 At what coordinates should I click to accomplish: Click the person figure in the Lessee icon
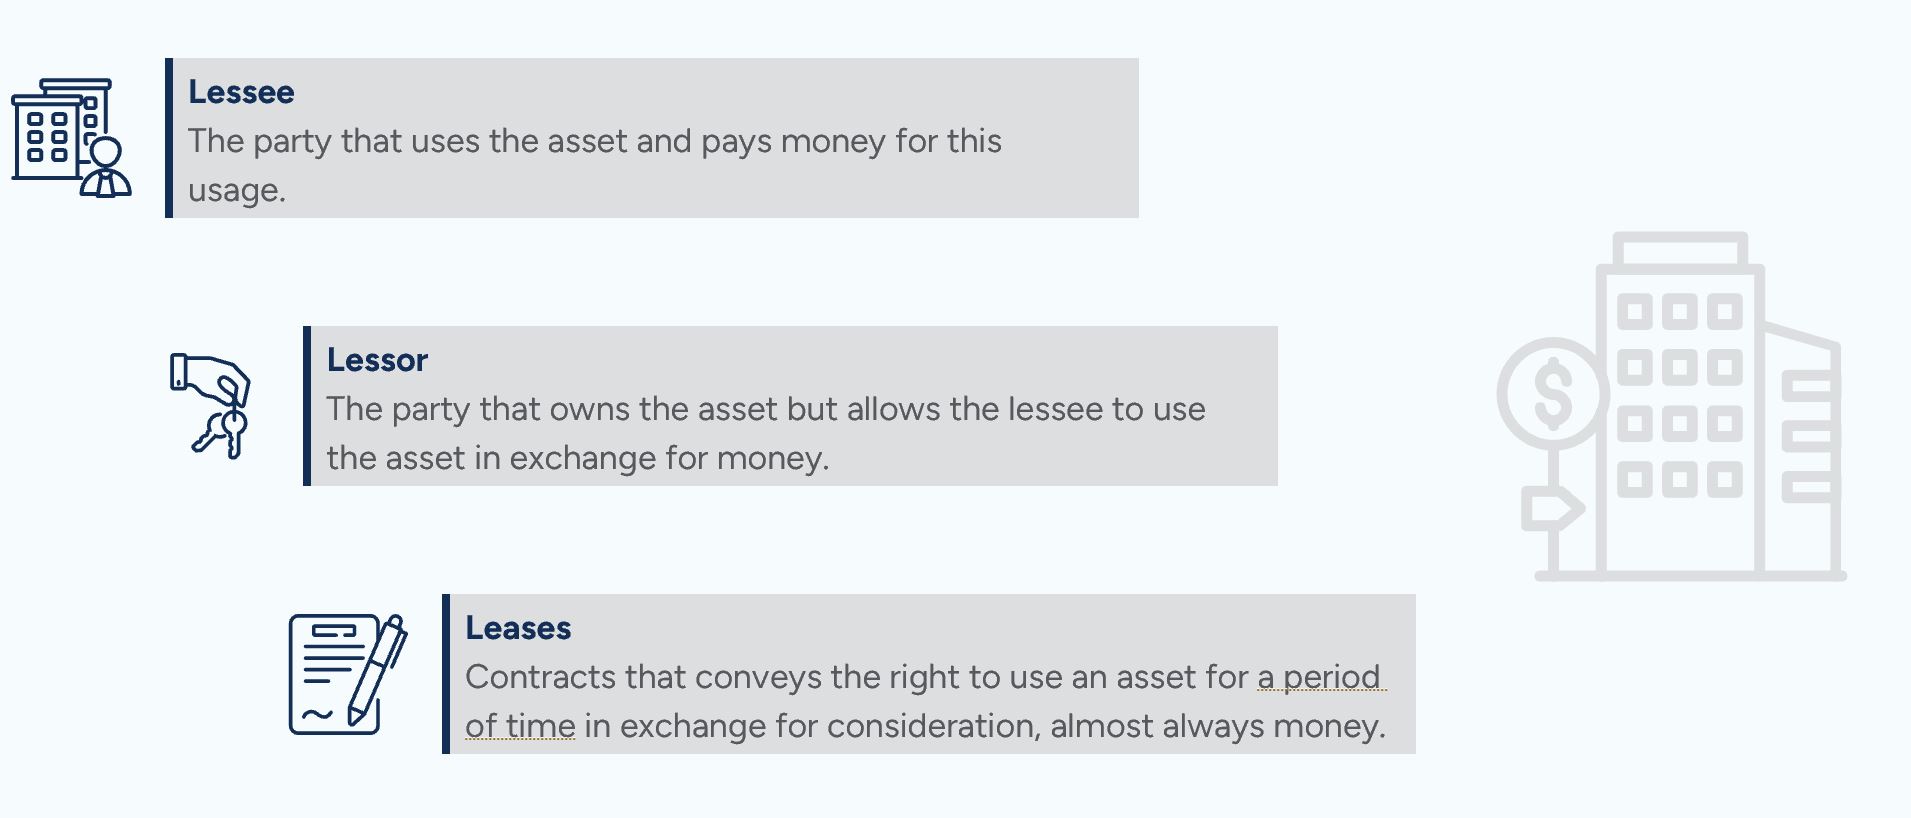pos(105,170)
